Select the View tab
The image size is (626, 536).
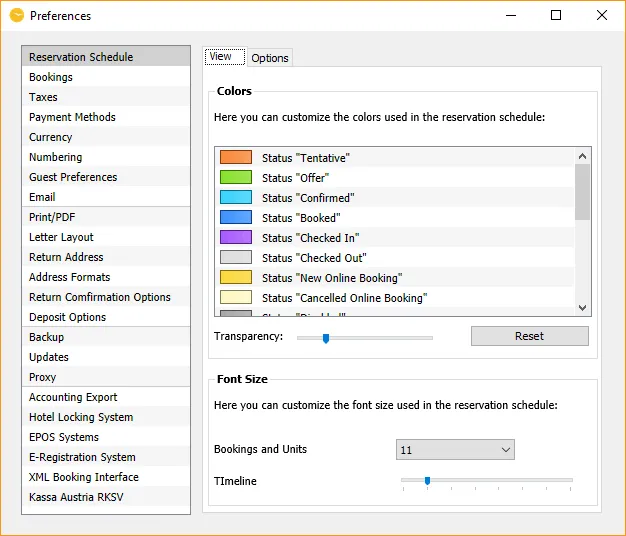point(225,57)
